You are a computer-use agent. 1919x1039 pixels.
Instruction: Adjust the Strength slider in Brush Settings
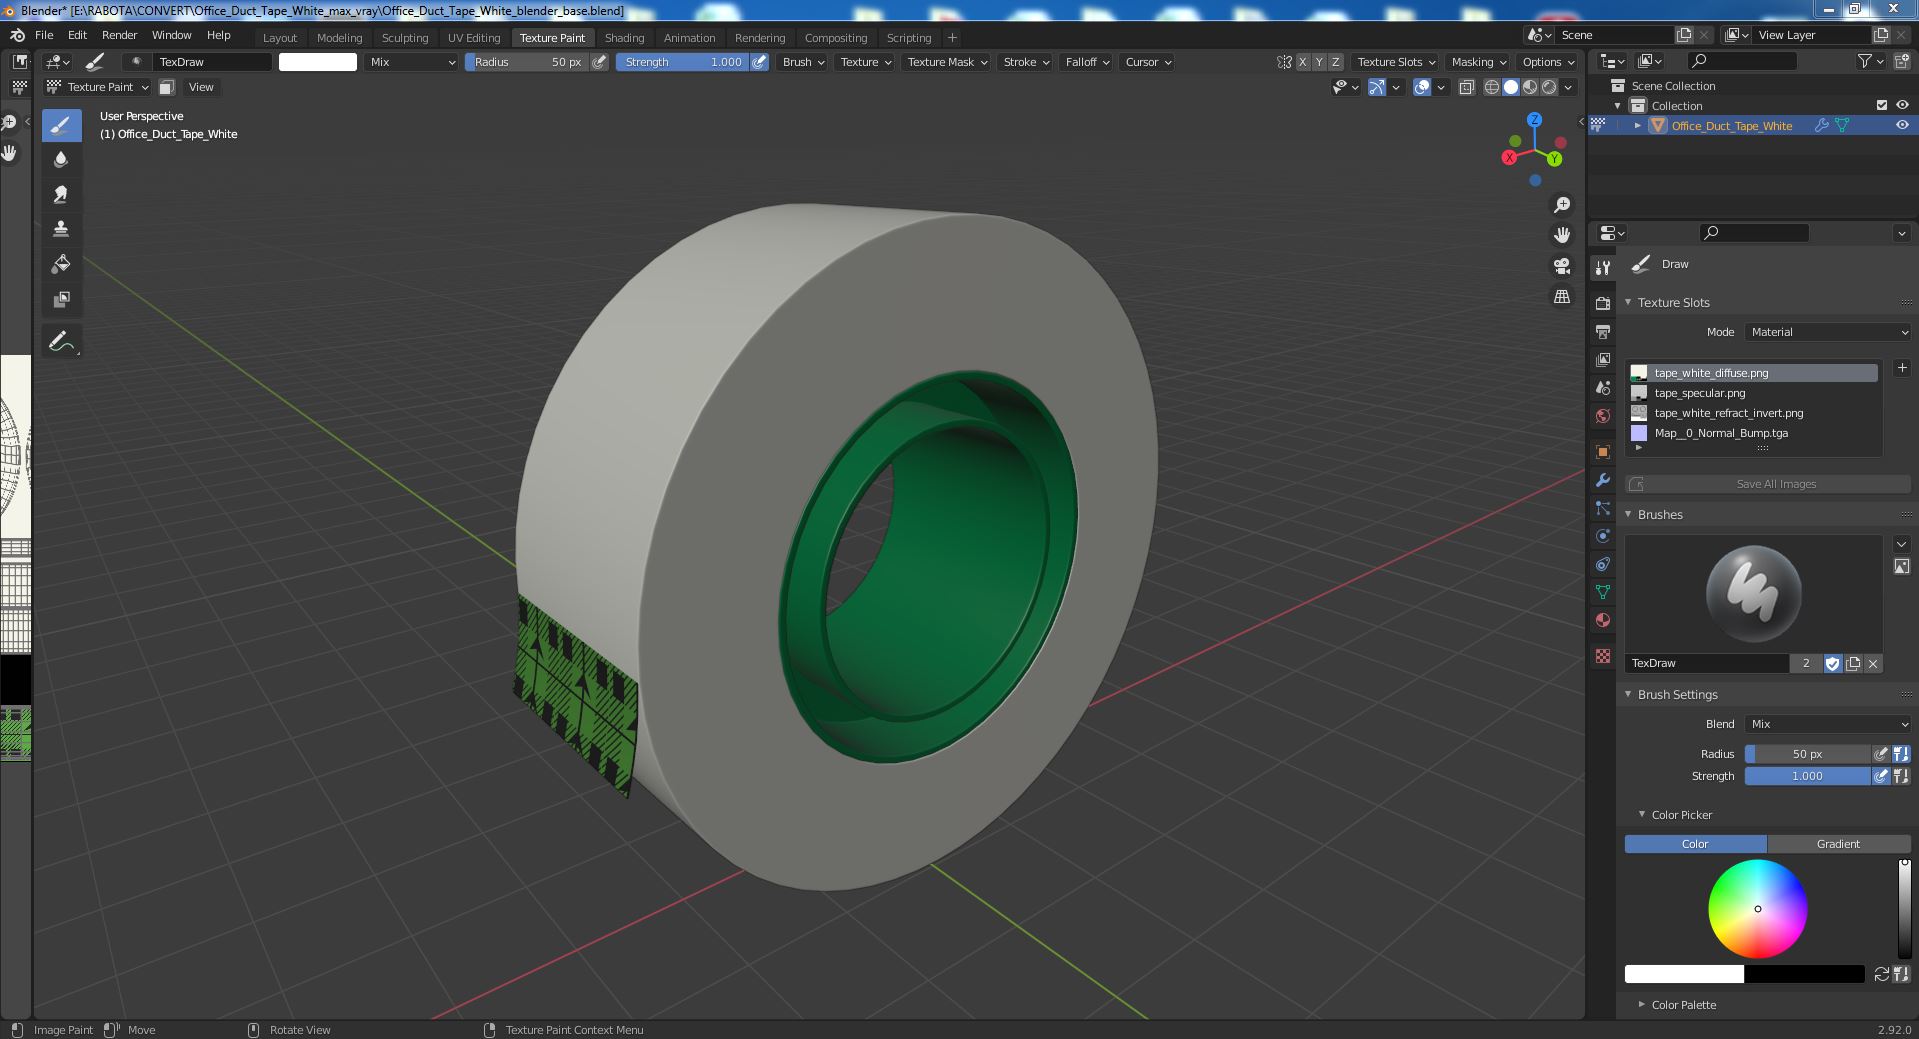pos(1807,776)
